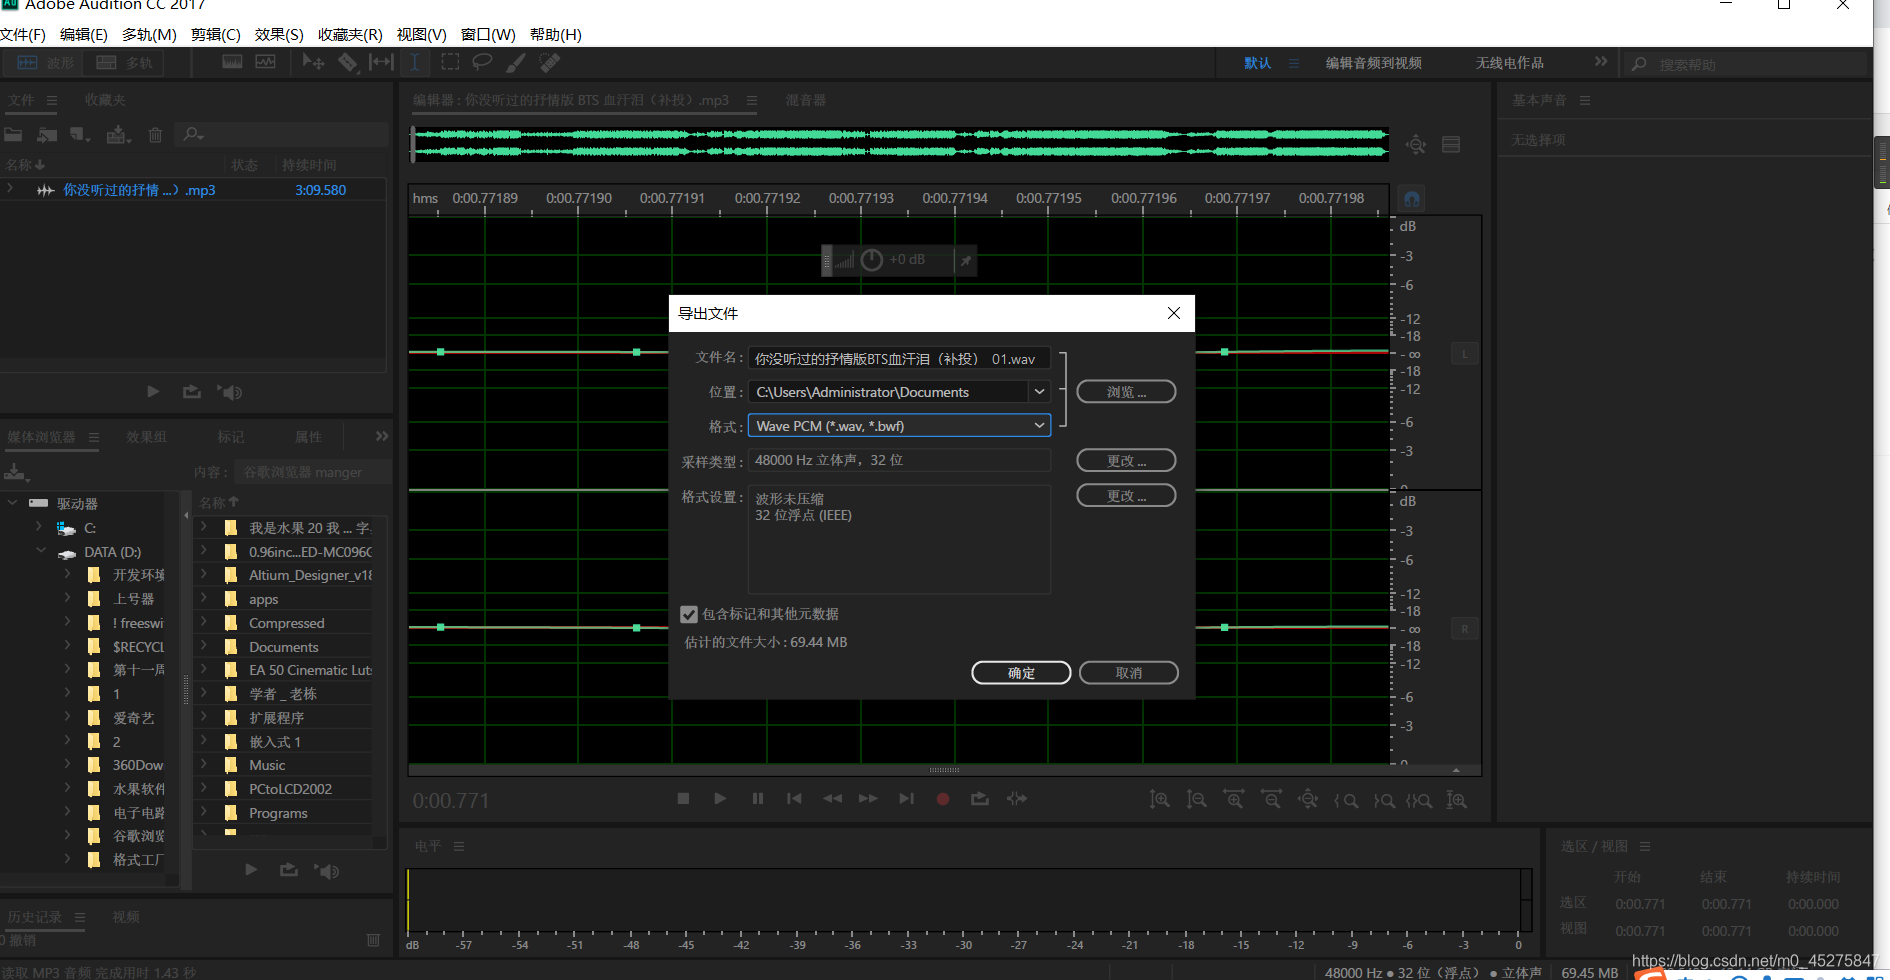The image size is (1890, 980).
Task: Stop playback in transport controls
Action: tap(683, 798)
